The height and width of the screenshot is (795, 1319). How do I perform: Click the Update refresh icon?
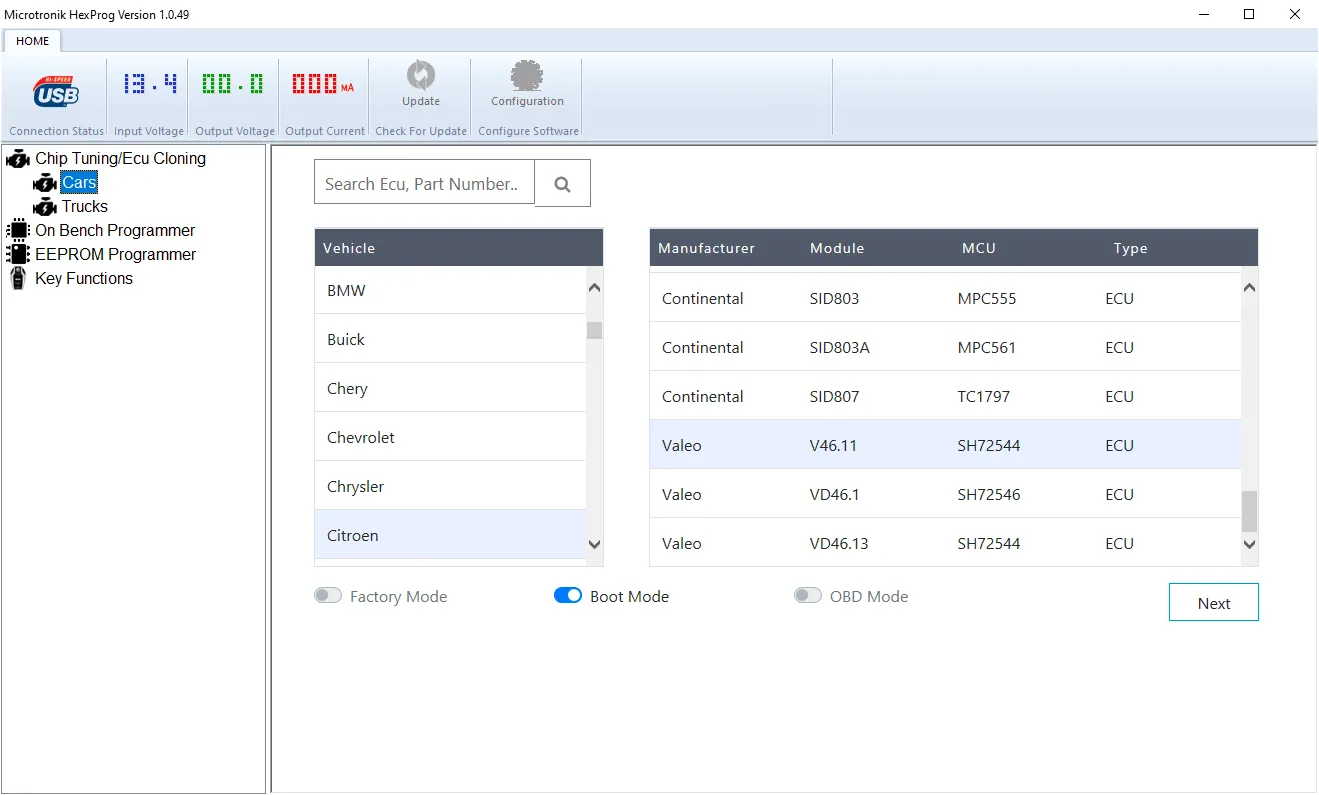[x=421, y=76]
